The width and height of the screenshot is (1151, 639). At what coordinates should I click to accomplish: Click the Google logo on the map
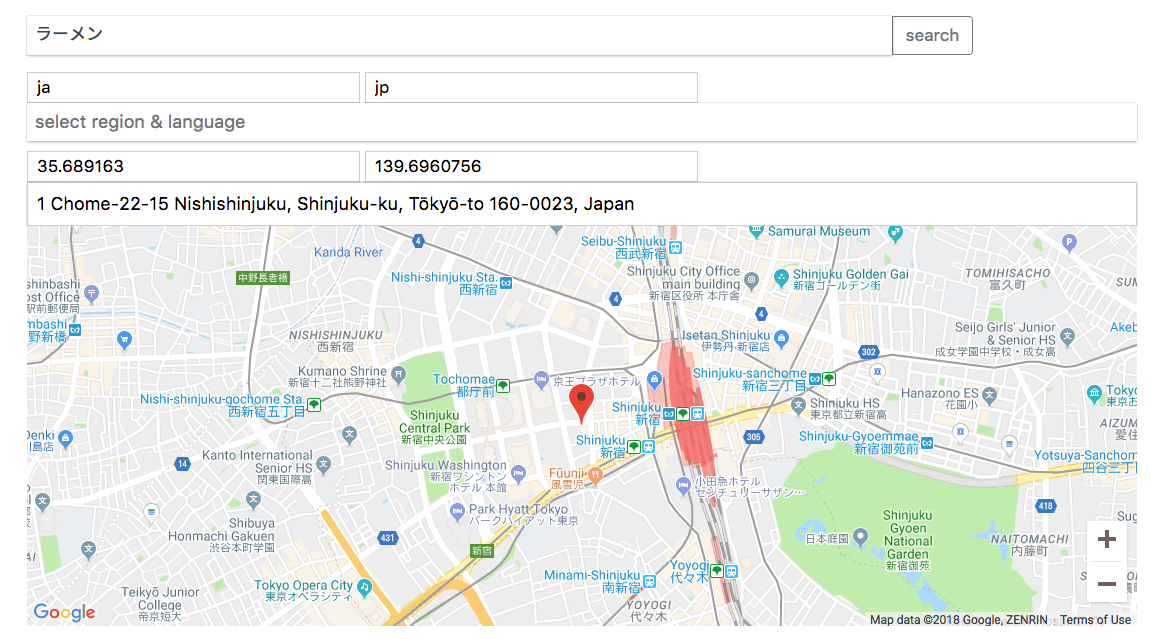[64, 612]
